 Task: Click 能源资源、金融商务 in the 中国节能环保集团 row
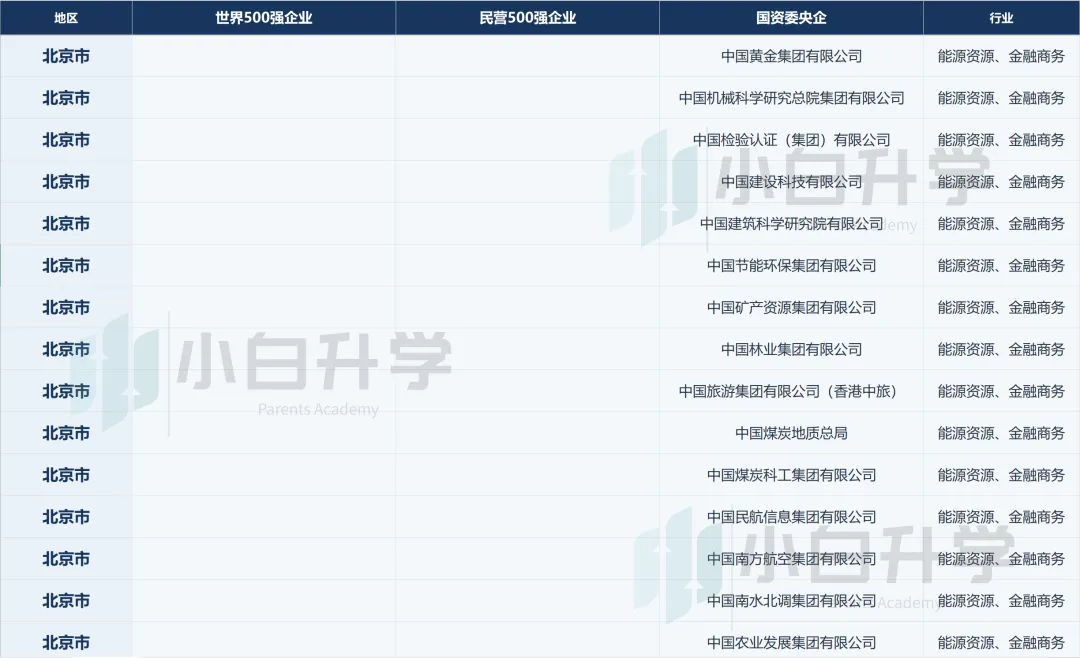[1001, 266]
